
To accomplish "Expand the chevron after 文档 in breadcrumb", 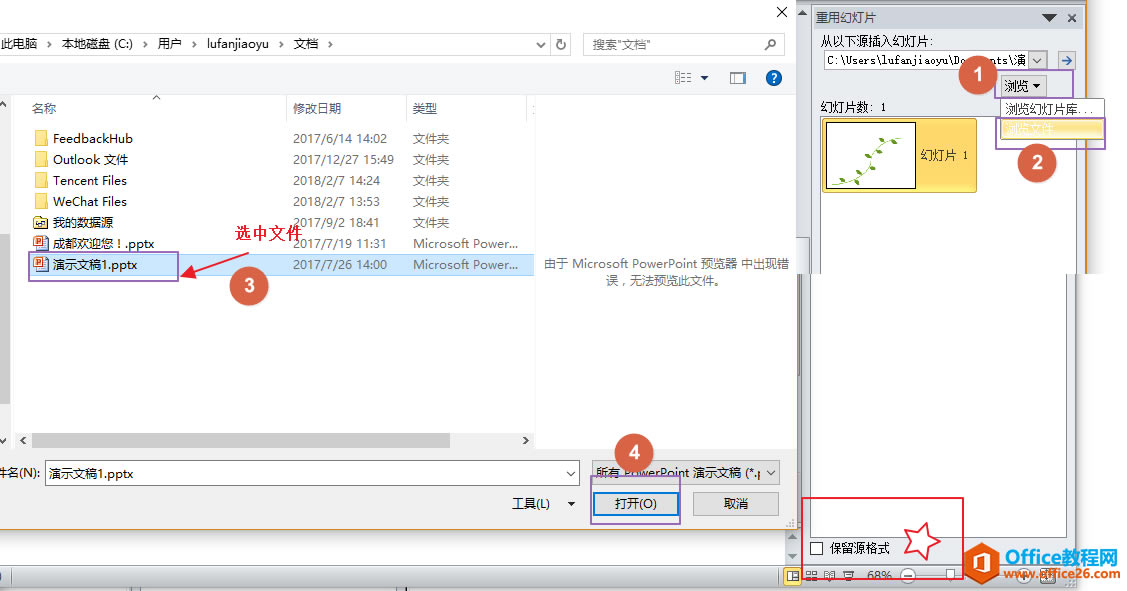I will (330, 45).
